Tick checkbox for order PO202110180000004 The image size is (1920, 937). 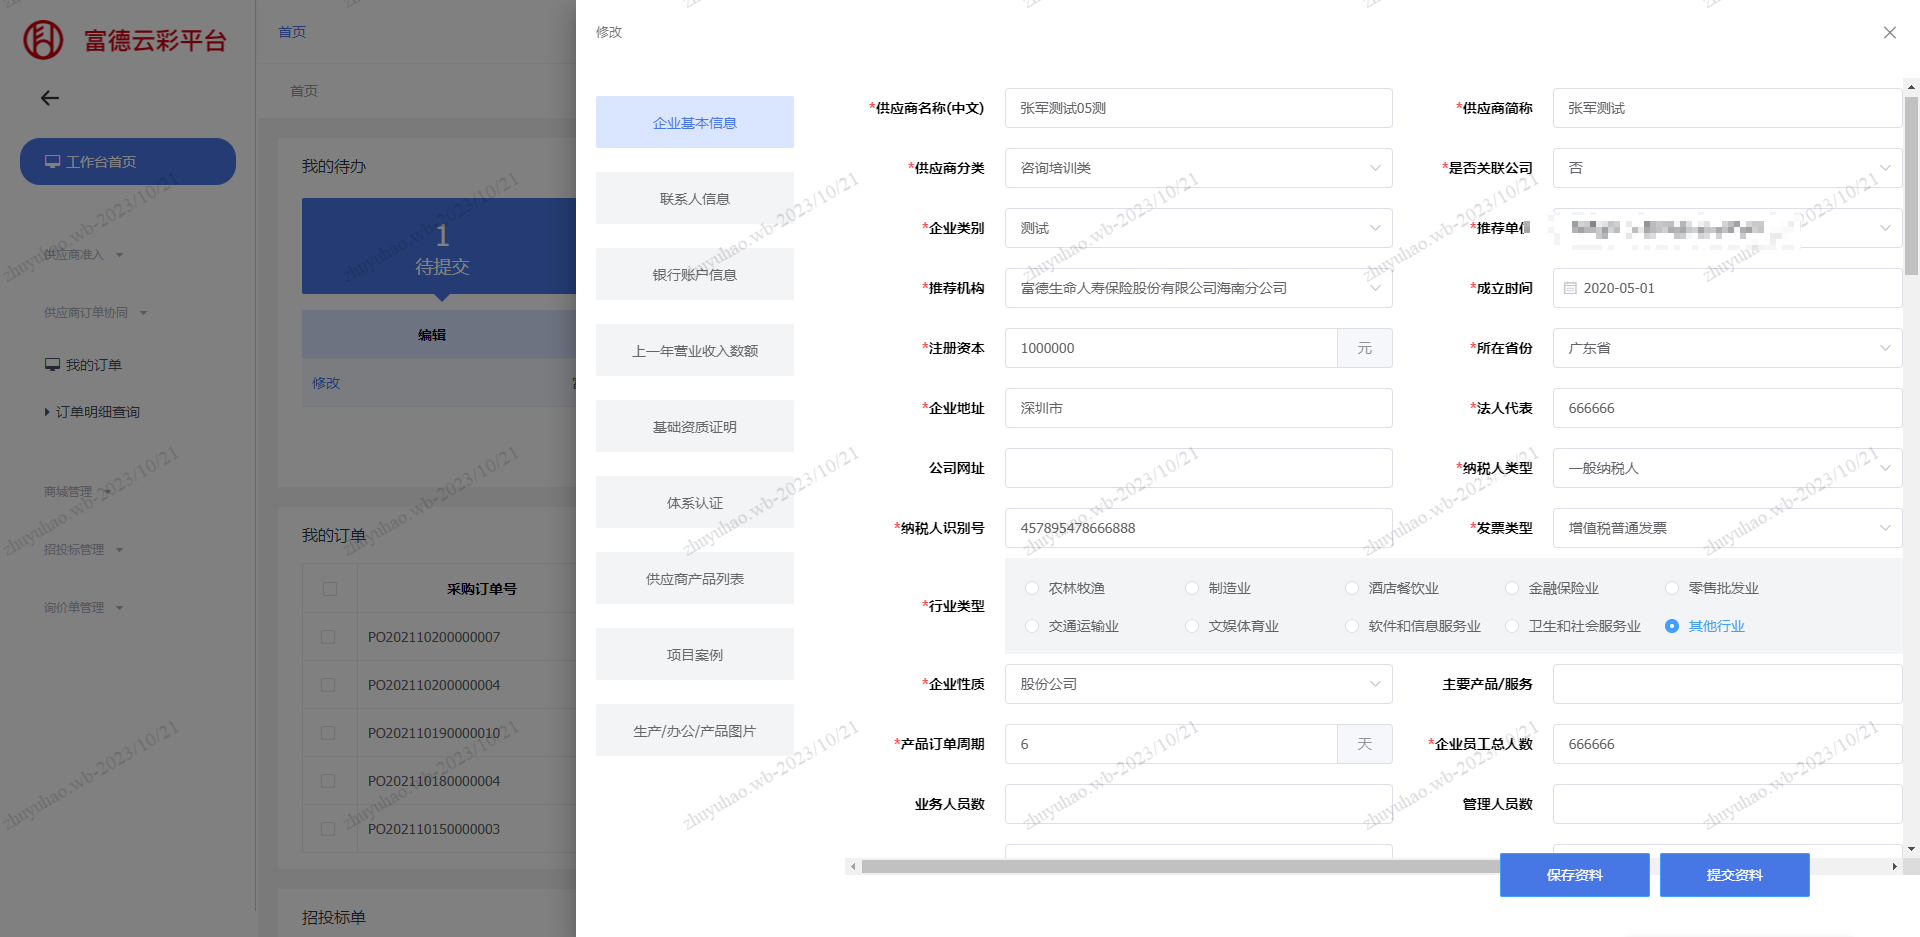(328, 781)
